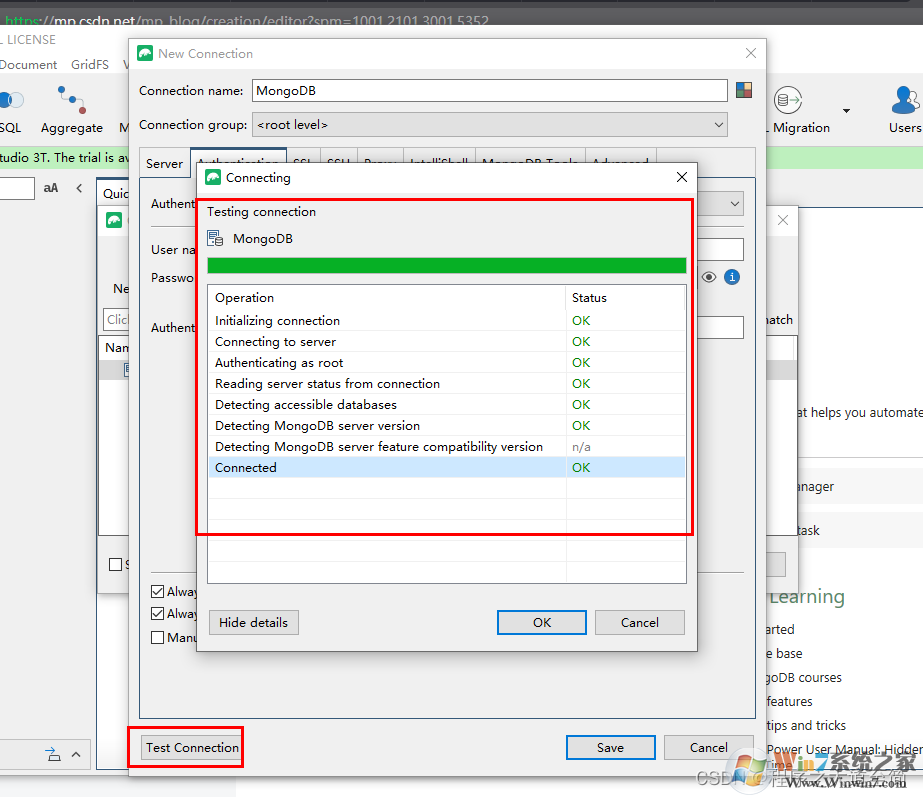Screen dimensions: 923x797
Task: Select 'Initializing connection' row
Action: (447, 320)
